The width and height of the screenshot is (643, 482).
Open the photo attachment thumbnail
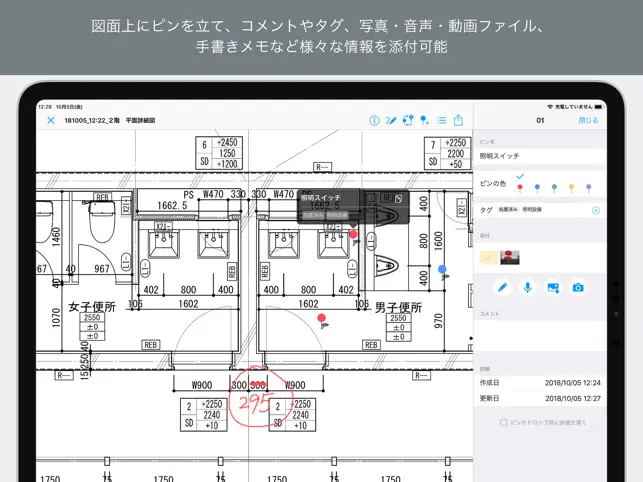pyautogui.click(x=510, y=258)
